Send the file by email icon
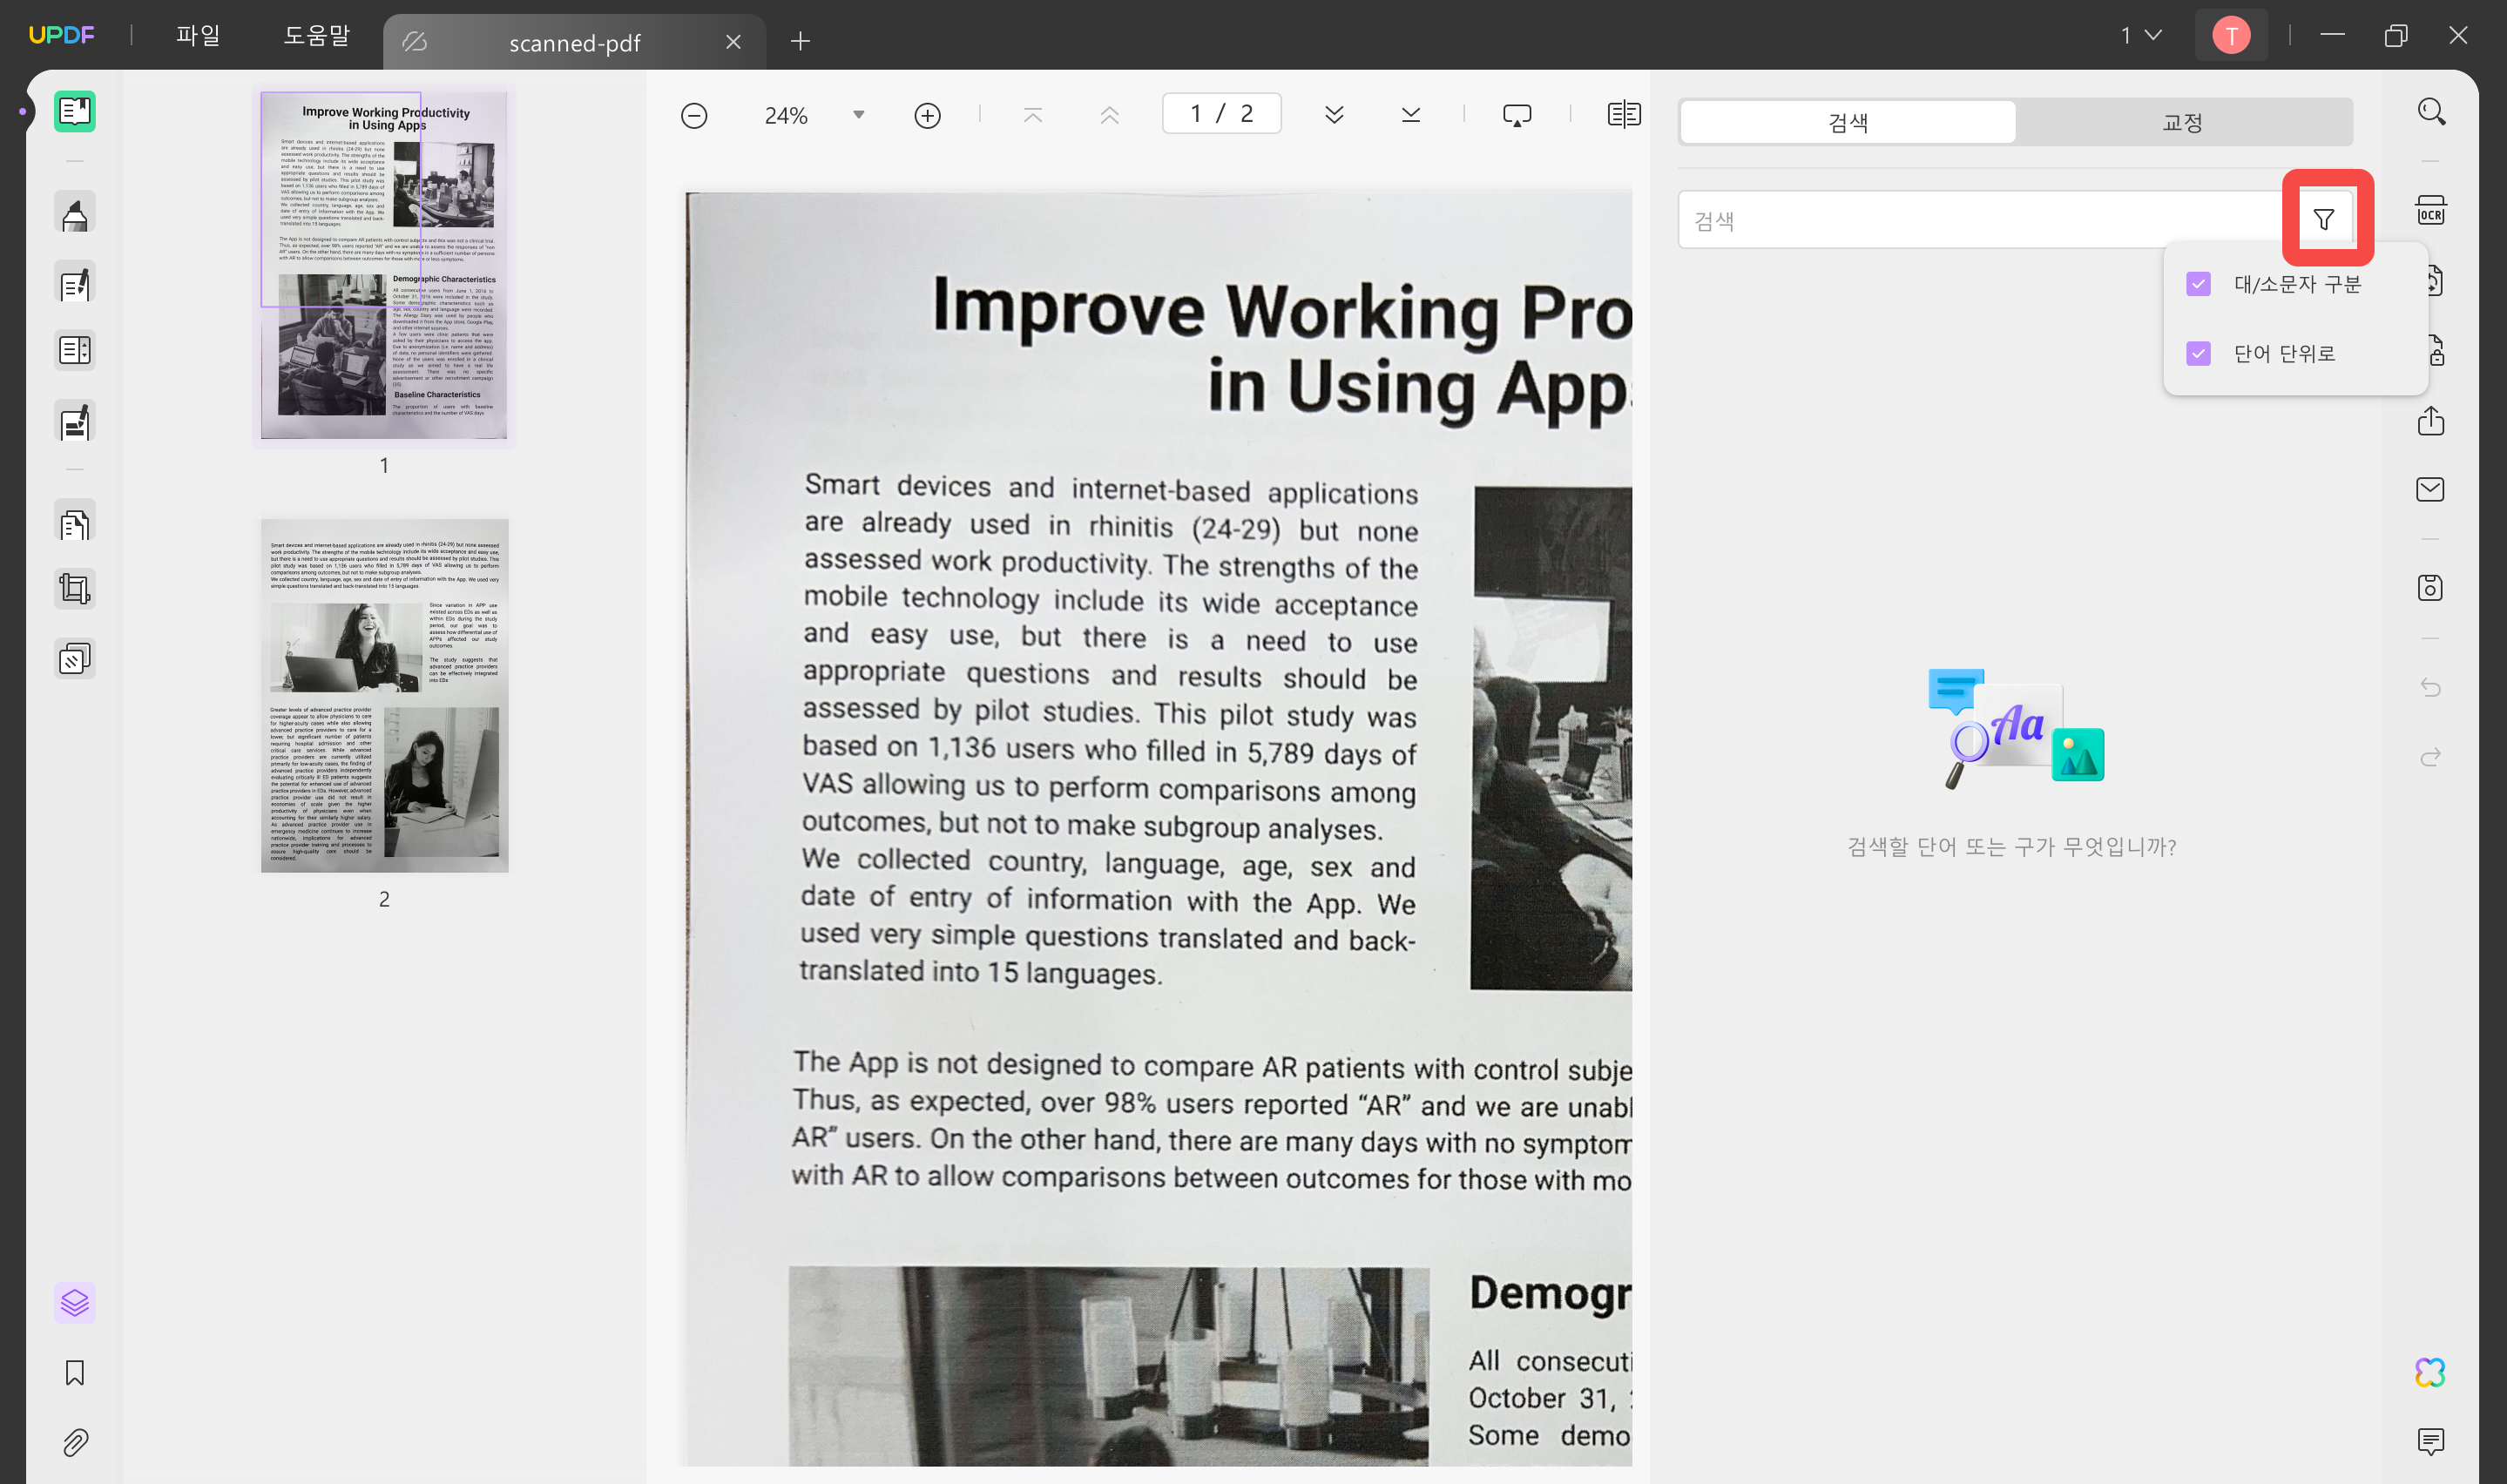 (x=2429, y=489)
